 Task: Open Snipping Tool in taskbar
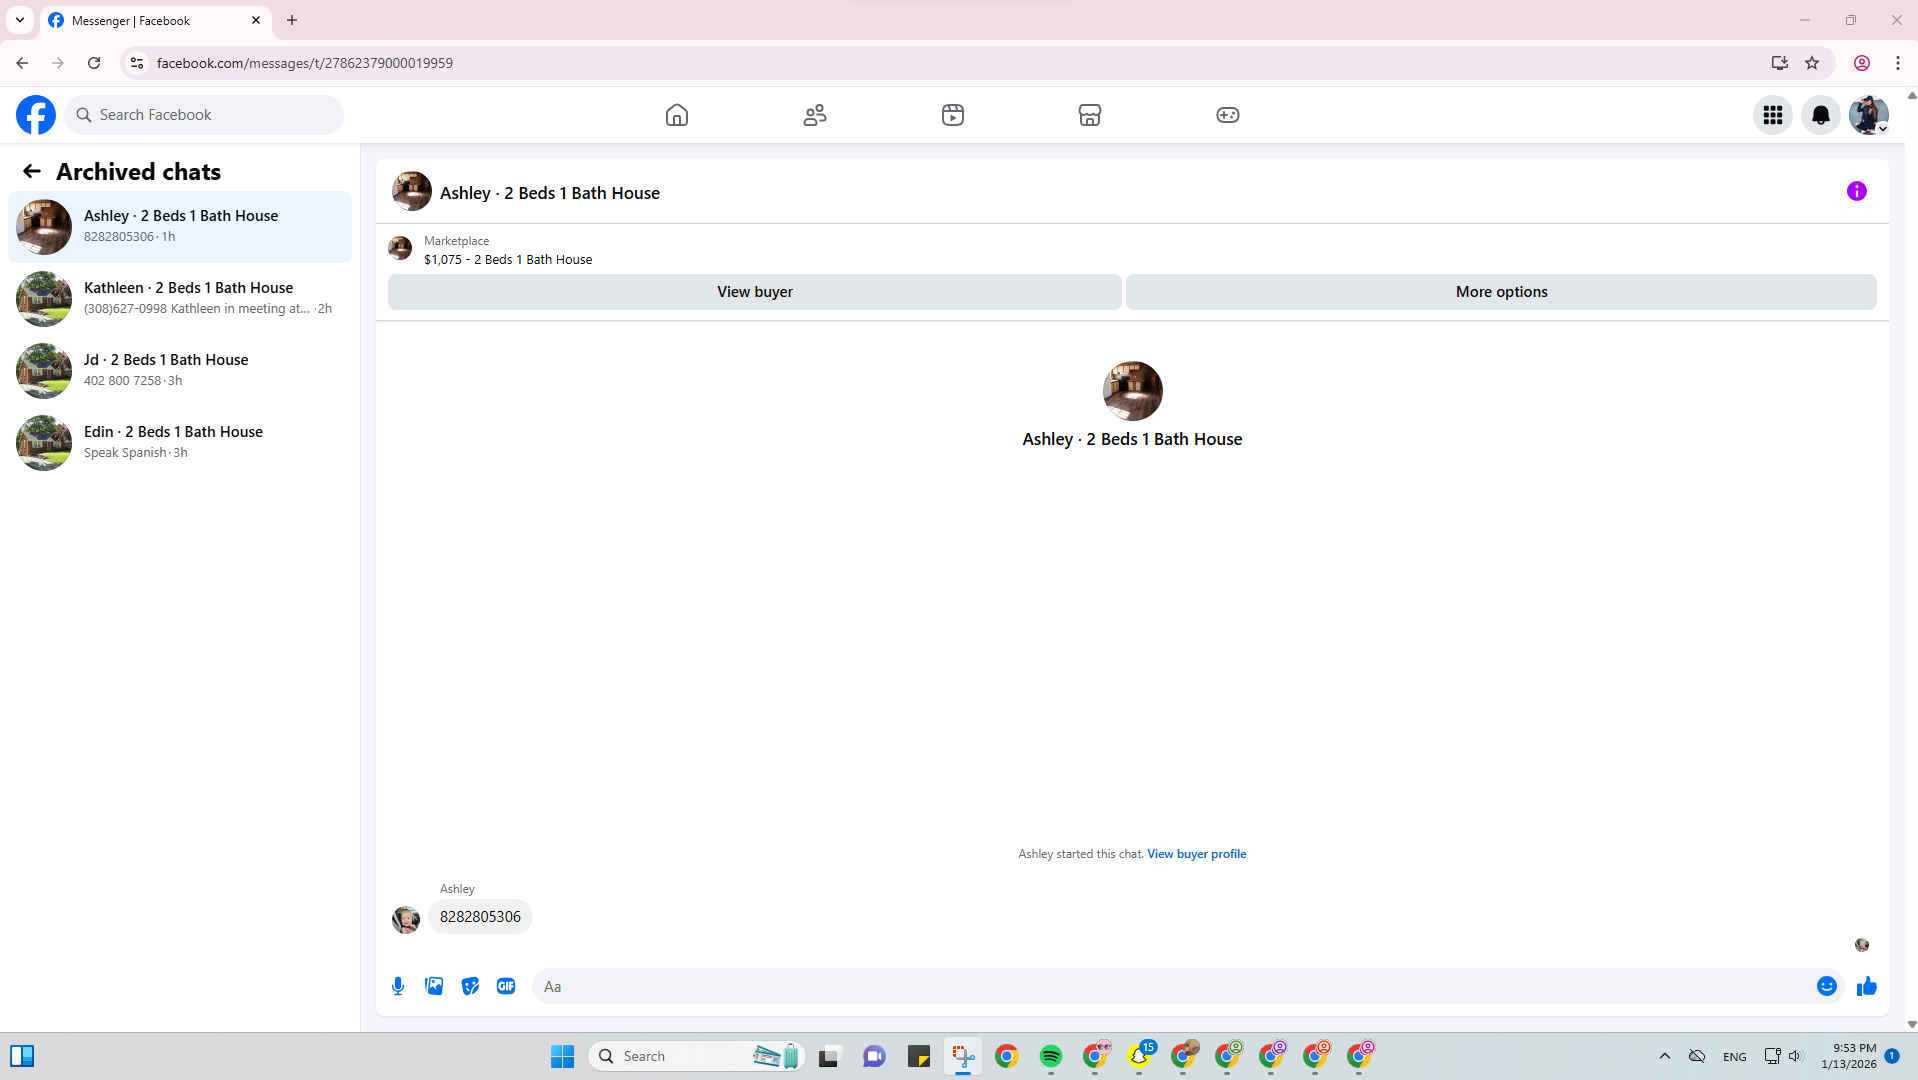(x=963, y=1056)
